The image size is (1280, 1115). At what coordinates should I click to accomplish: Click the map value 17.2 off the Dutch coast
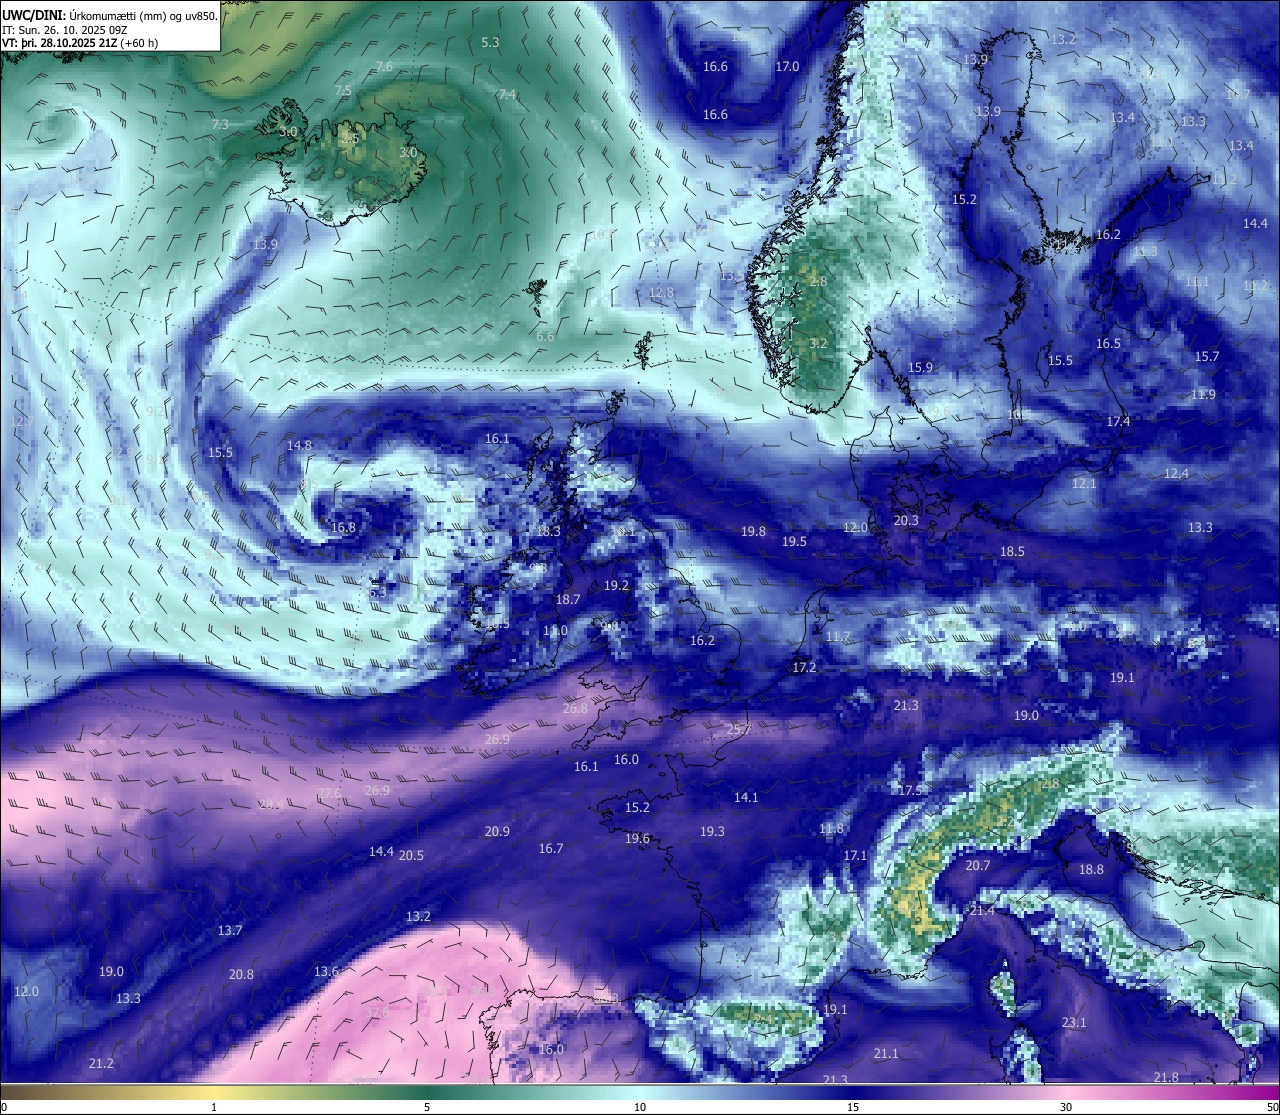(x=804, y=667)
